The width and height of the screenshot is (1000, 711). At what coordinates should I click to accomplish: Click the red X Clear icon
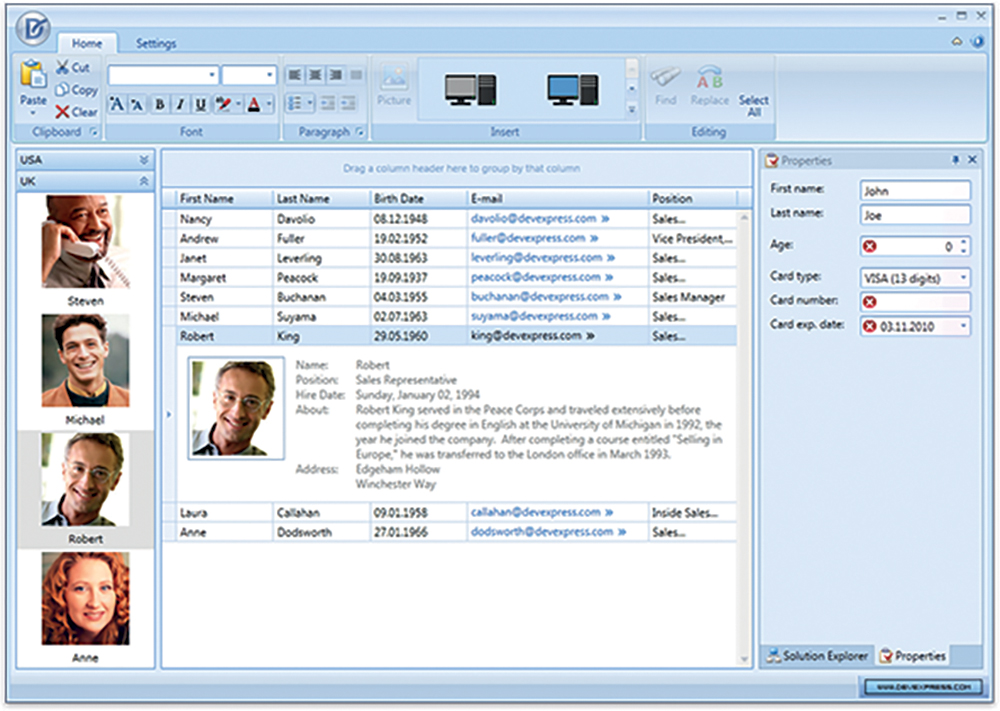tap(62, 112)
